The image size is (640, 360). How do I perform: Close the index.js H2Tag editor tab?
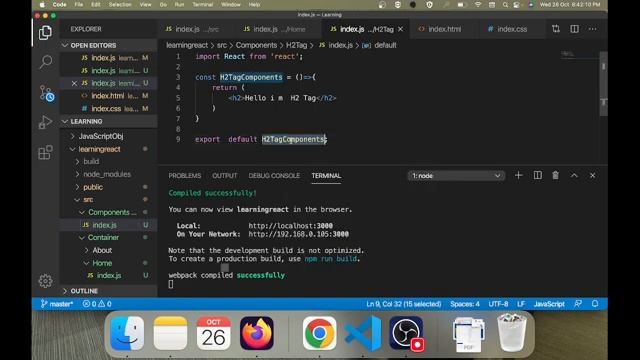tap(400, 29)
